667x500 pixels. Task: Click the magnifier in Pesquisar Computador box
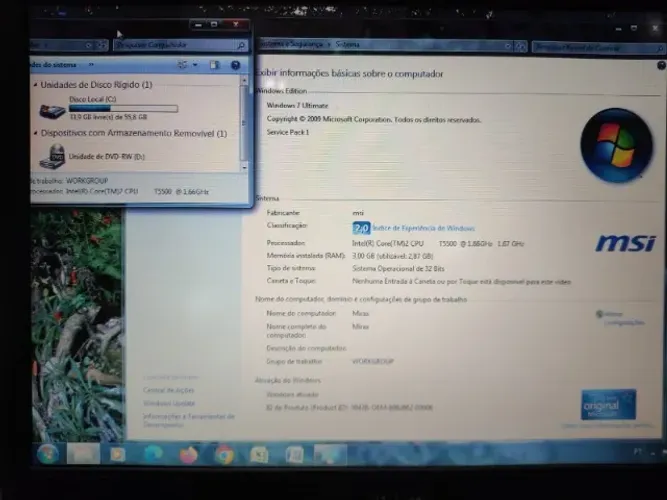pos(241,45)
